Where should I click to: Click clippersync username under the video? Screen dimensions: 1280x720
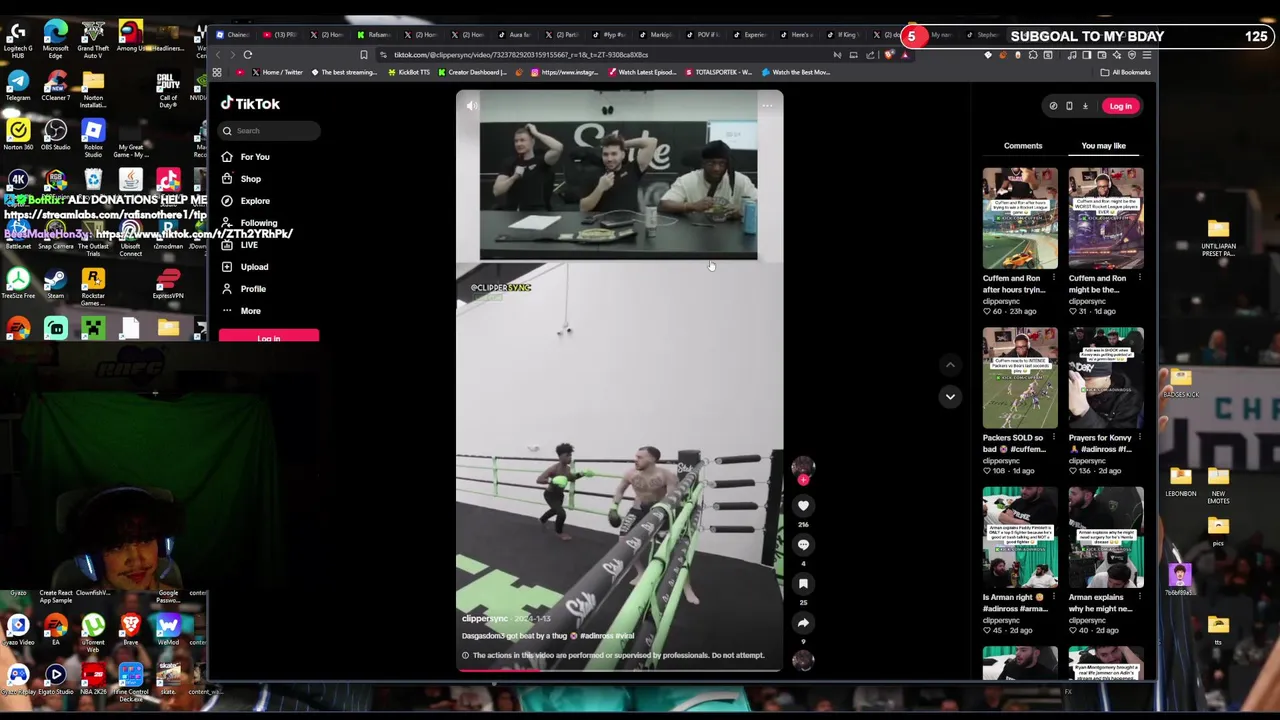[x=485, y=619]
